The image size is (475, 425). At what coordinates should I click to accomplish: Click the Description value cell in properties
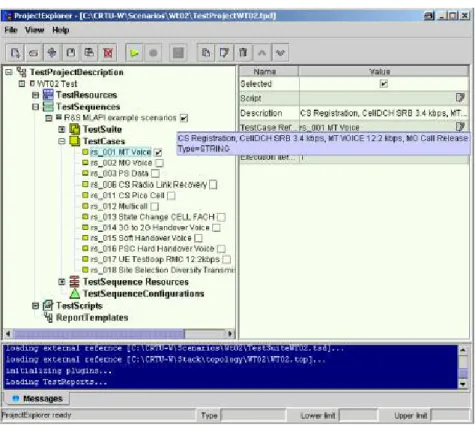click(x=383, y=113)
